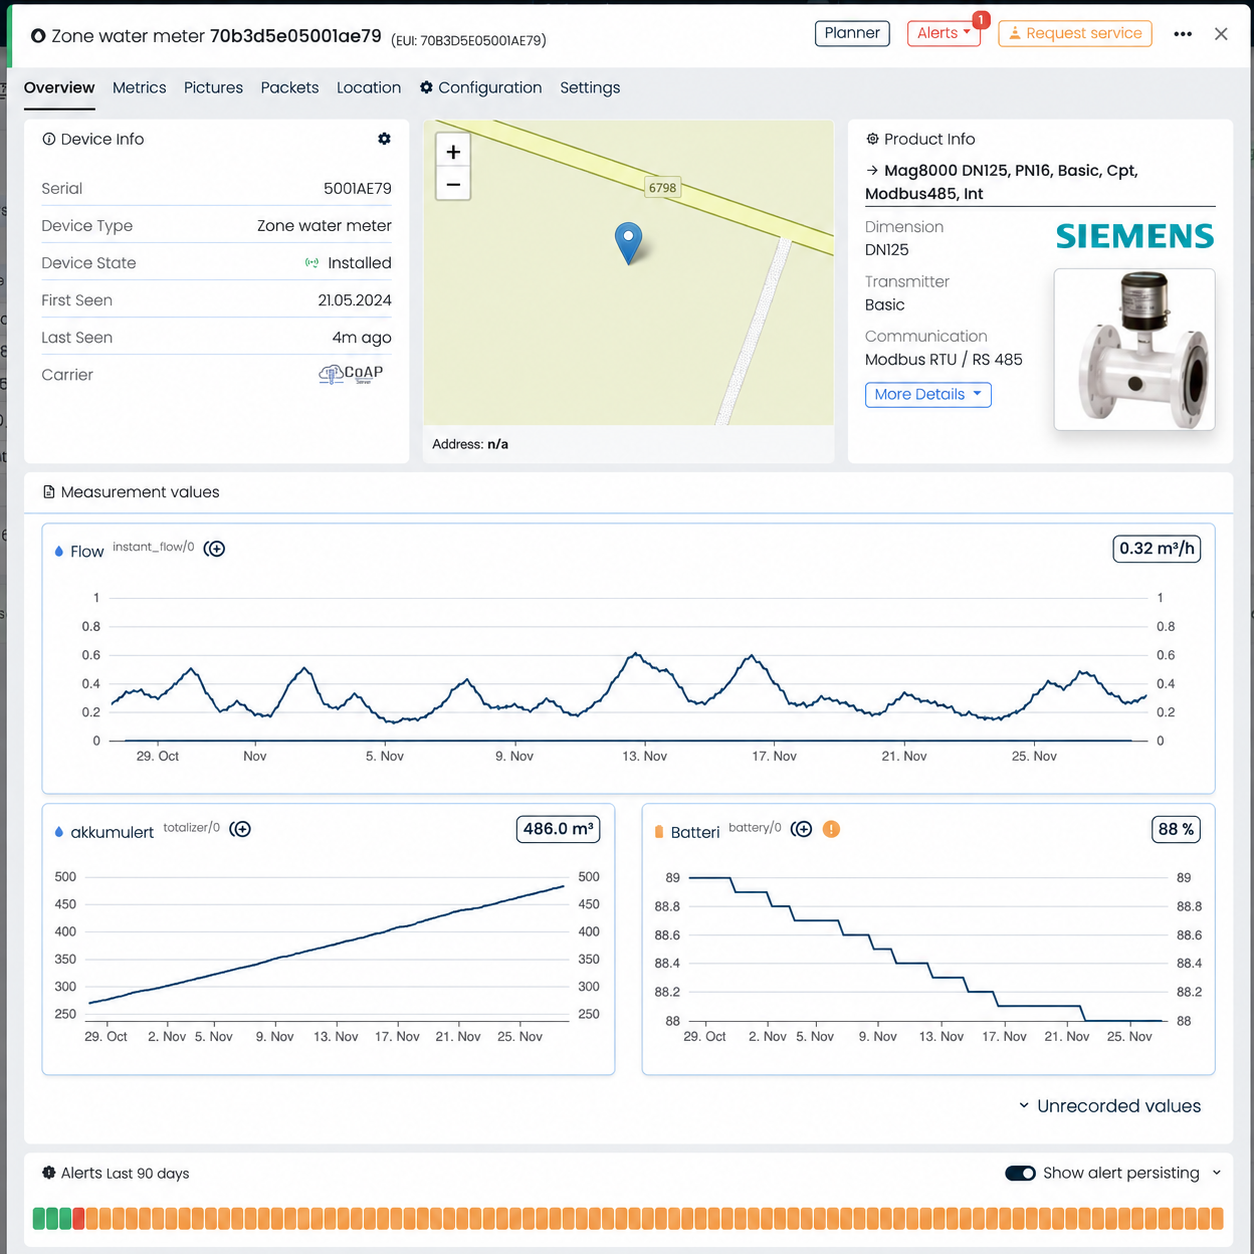Click the 0.32 m³/h flow value badge

click(1157, 549)
